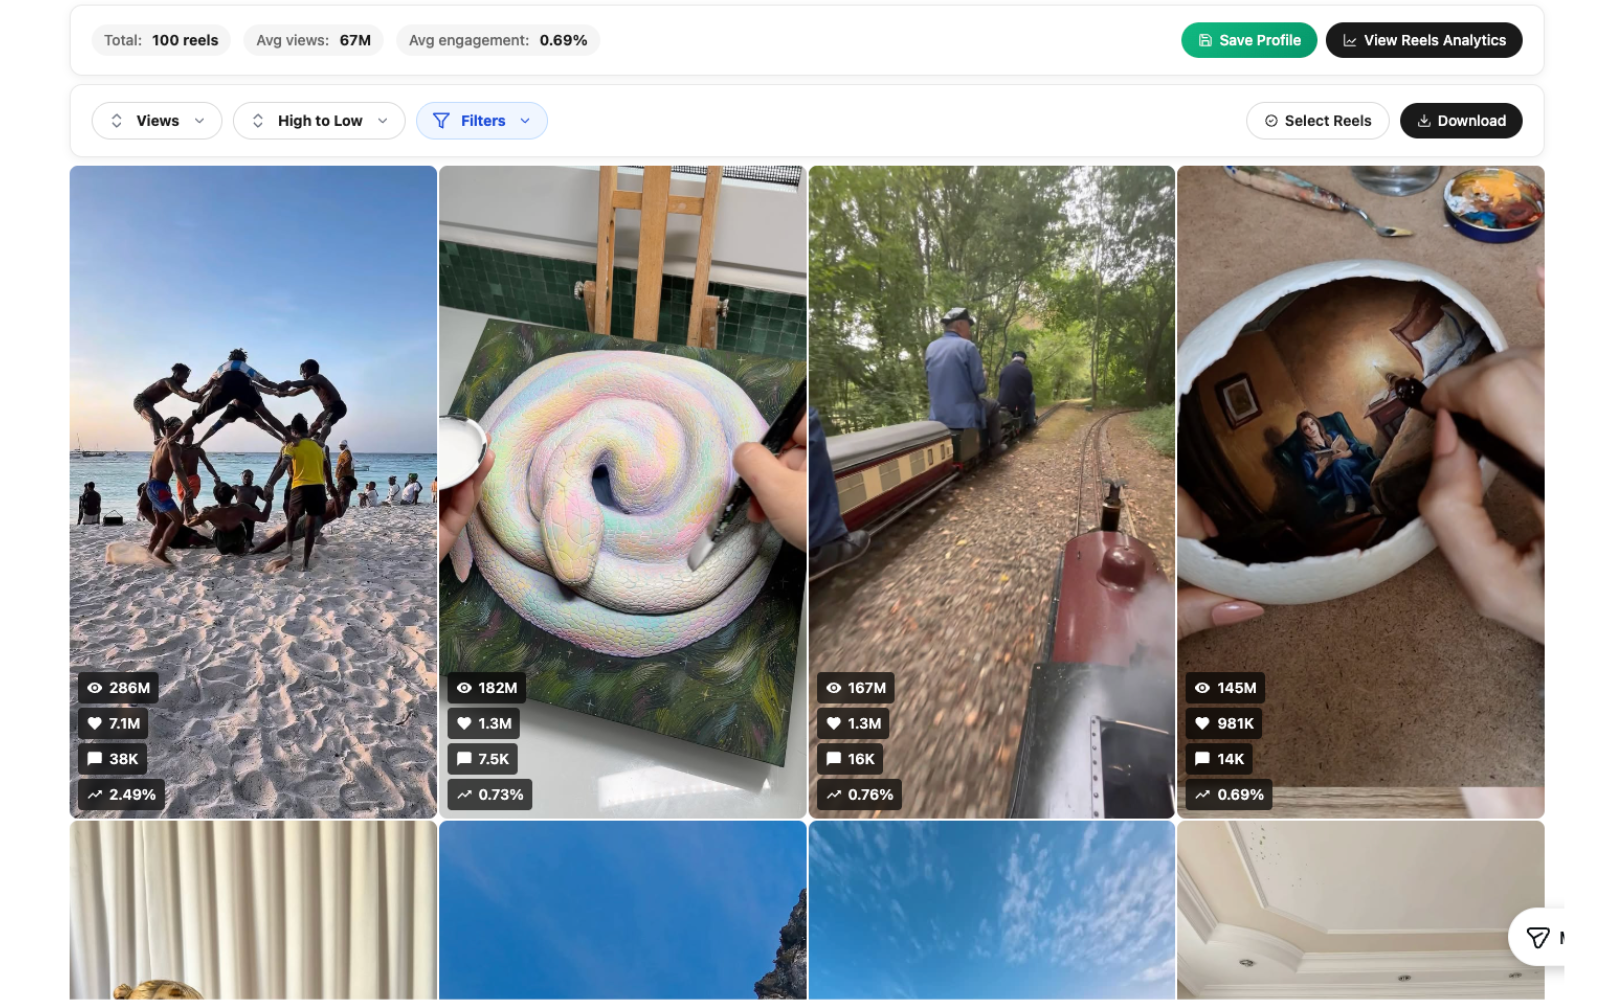Click the heart icon on the snake reel's 1.3M badge

pyautogui.click(x=464, y=723)
